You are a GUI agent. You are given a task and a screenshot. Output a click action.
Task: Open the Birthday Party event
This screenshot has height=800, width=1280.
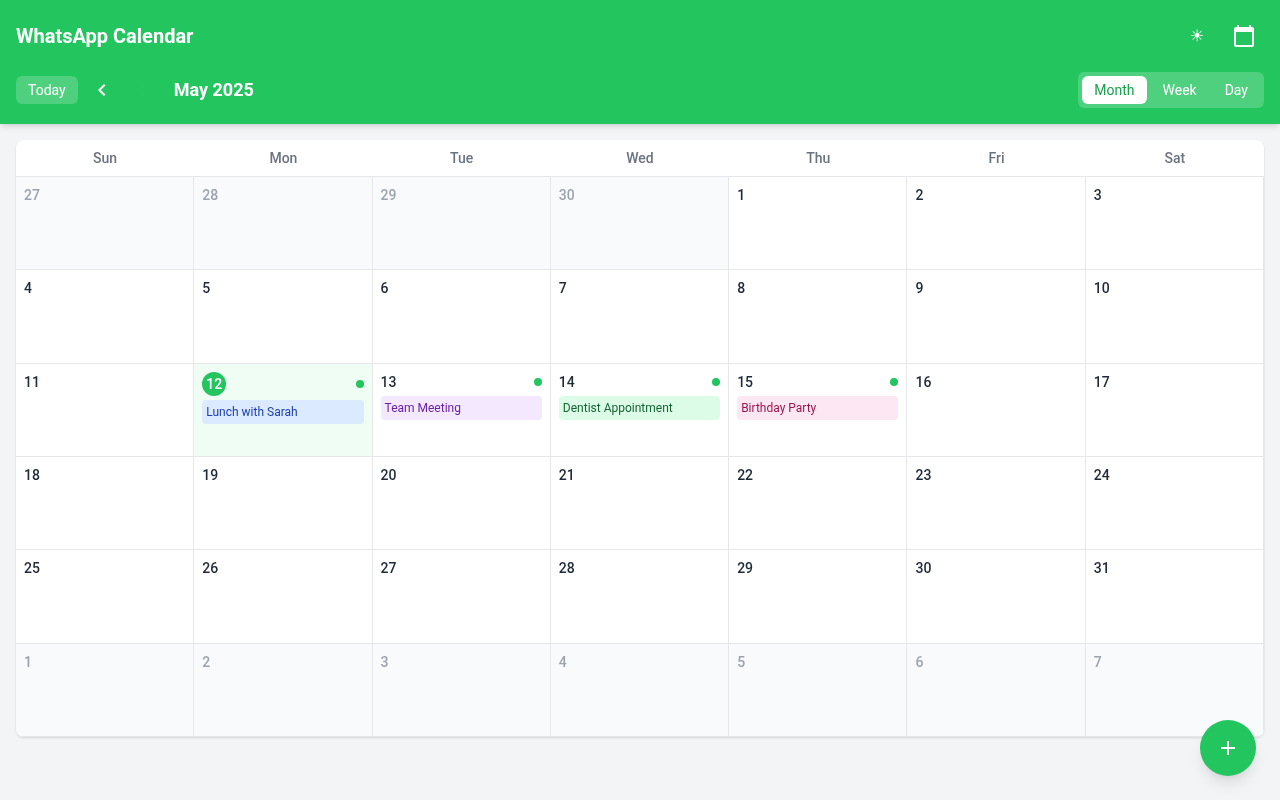click(817, 407)
